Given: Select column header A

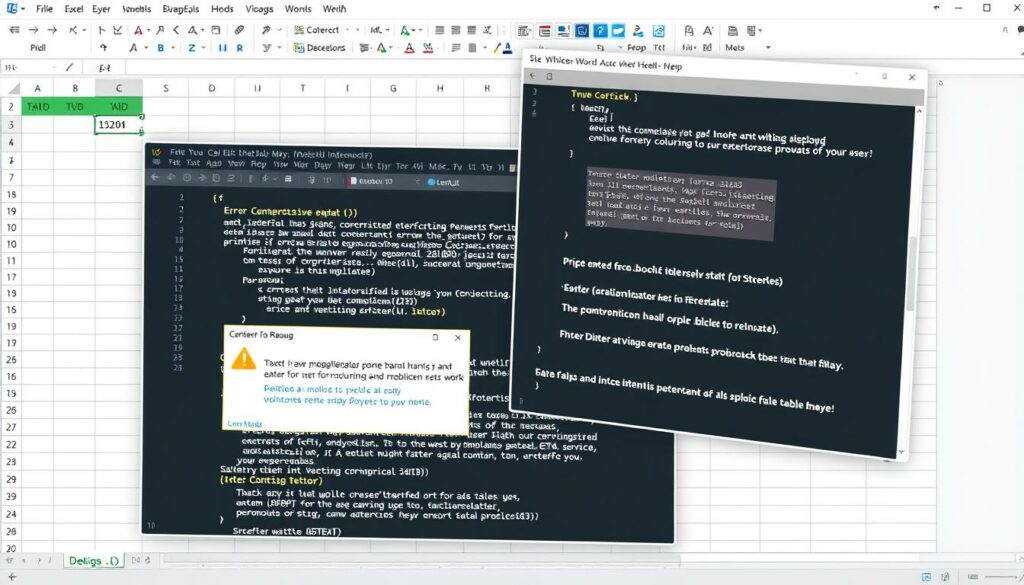Looking at the screenshot, I should (x=38, y=88).
